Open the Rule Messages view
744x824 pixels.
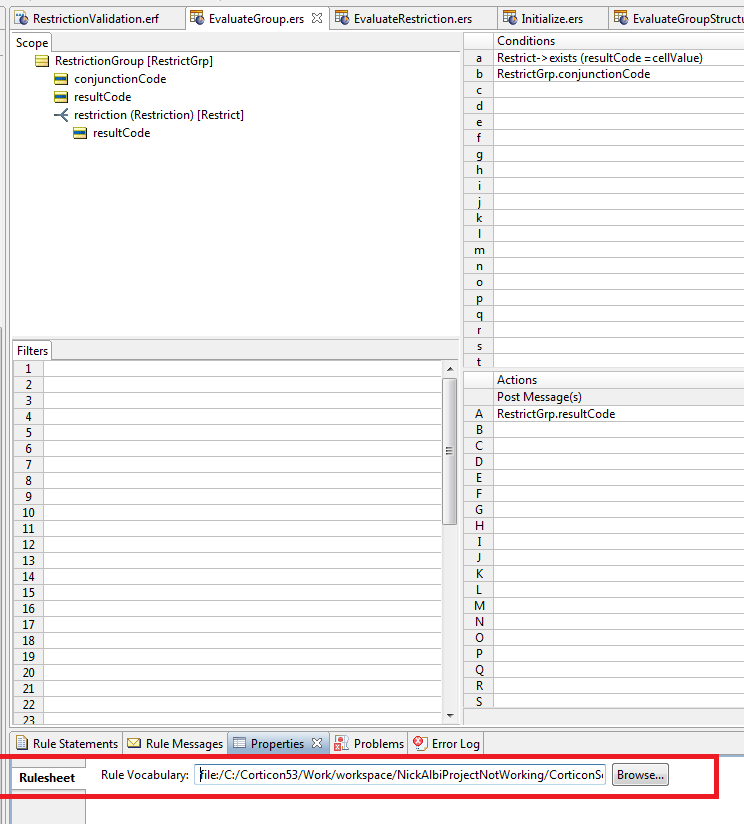(175, 744)
